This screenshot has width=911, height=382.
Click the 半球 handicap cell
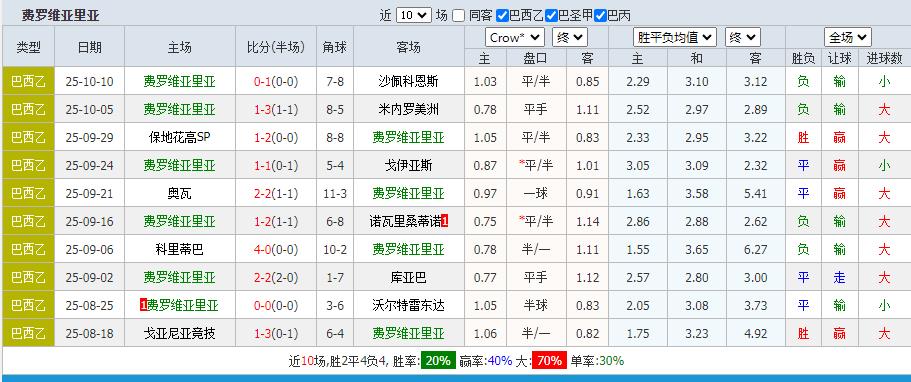click(x=536, y=305)
